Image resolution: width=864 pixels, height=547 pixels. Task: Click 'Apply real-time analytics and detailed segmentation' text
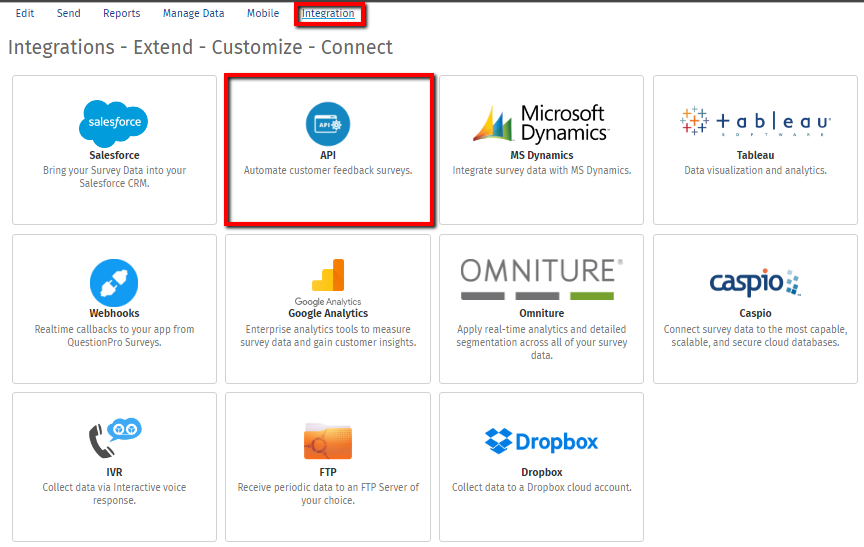pyautogui.click(x=541, y=342)
